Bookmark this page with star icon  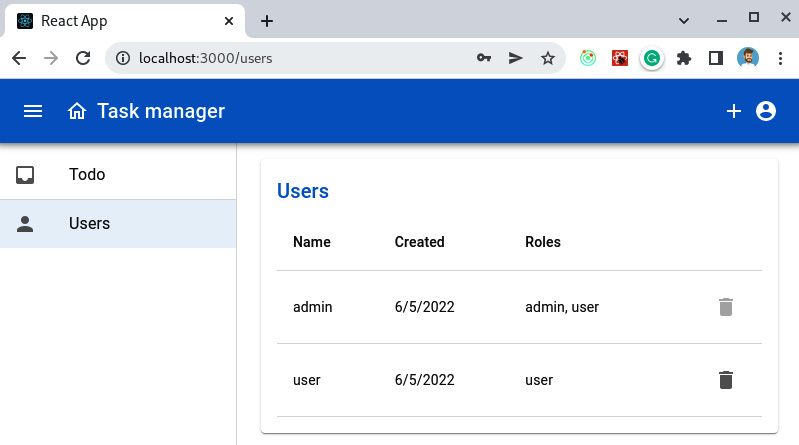(x=547, y=58)
